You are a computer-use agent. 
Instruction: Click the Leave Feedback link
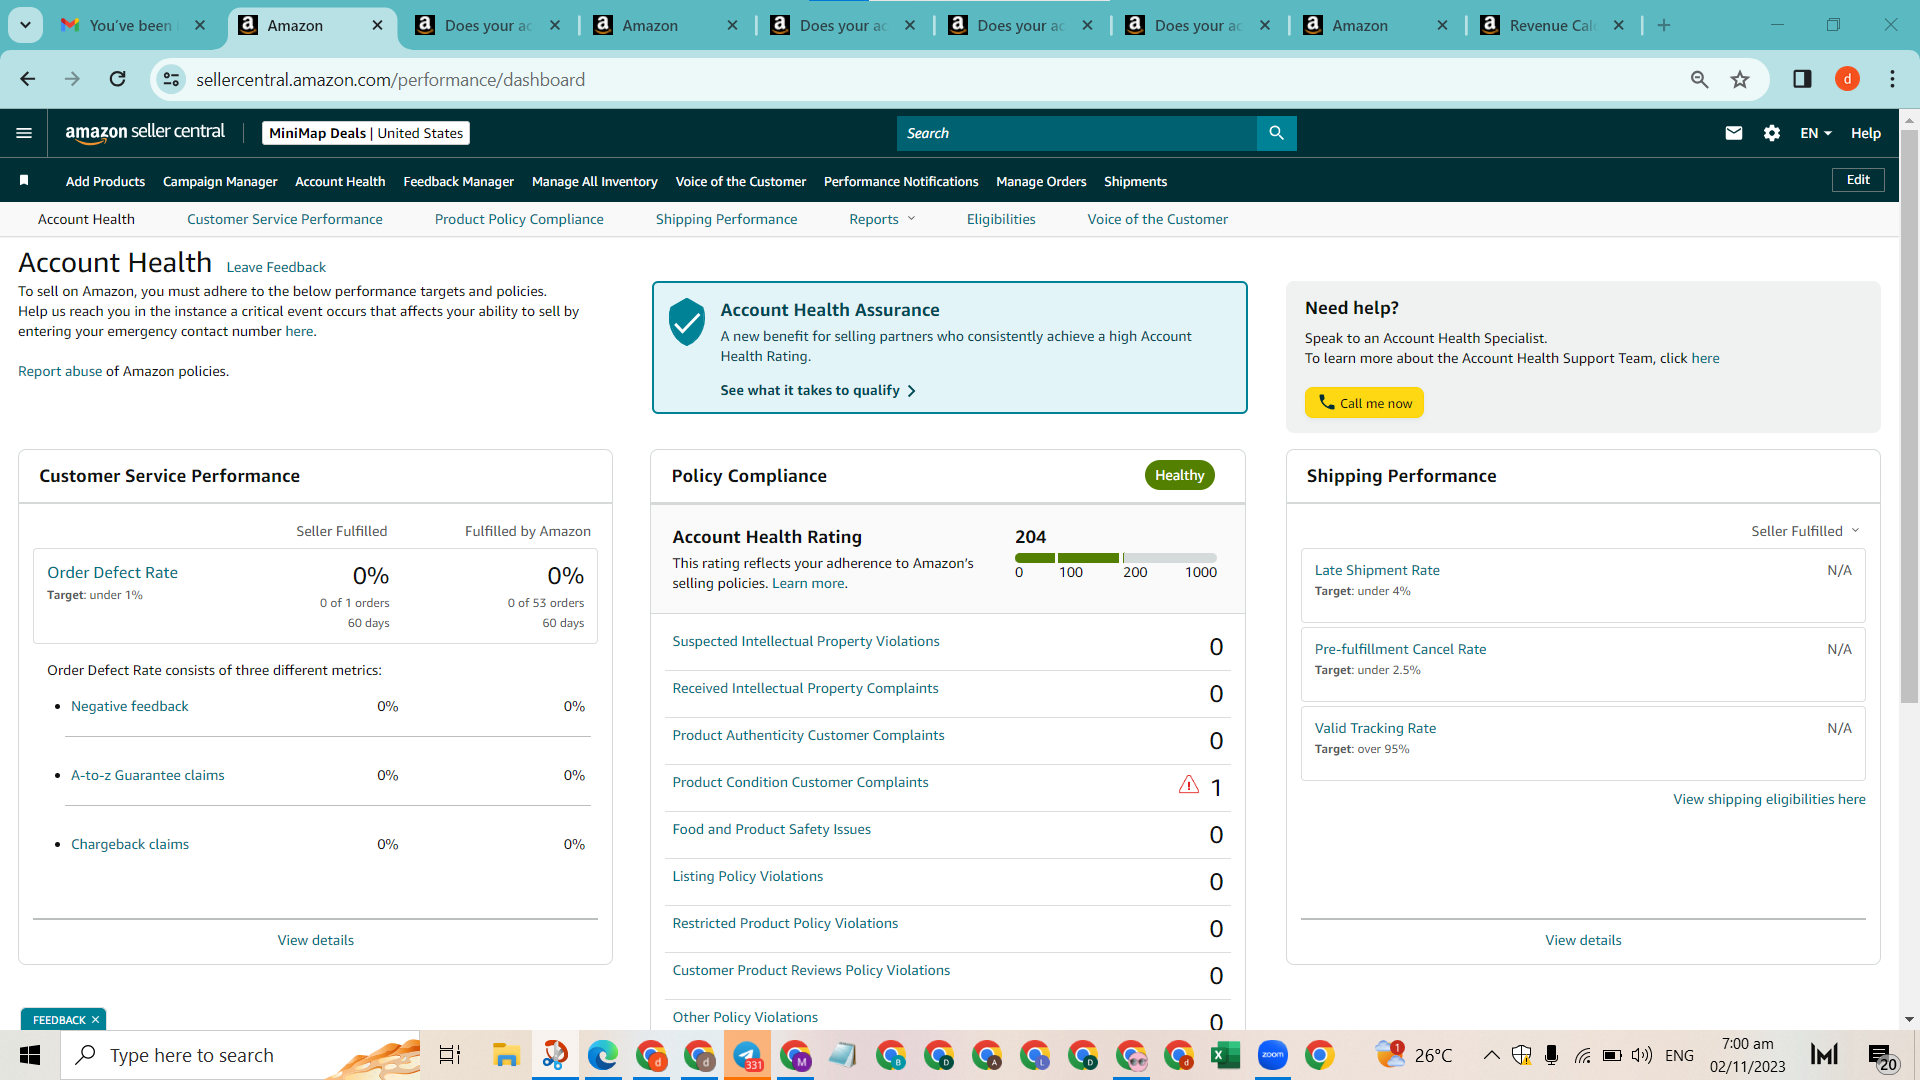tap(276, 267)
